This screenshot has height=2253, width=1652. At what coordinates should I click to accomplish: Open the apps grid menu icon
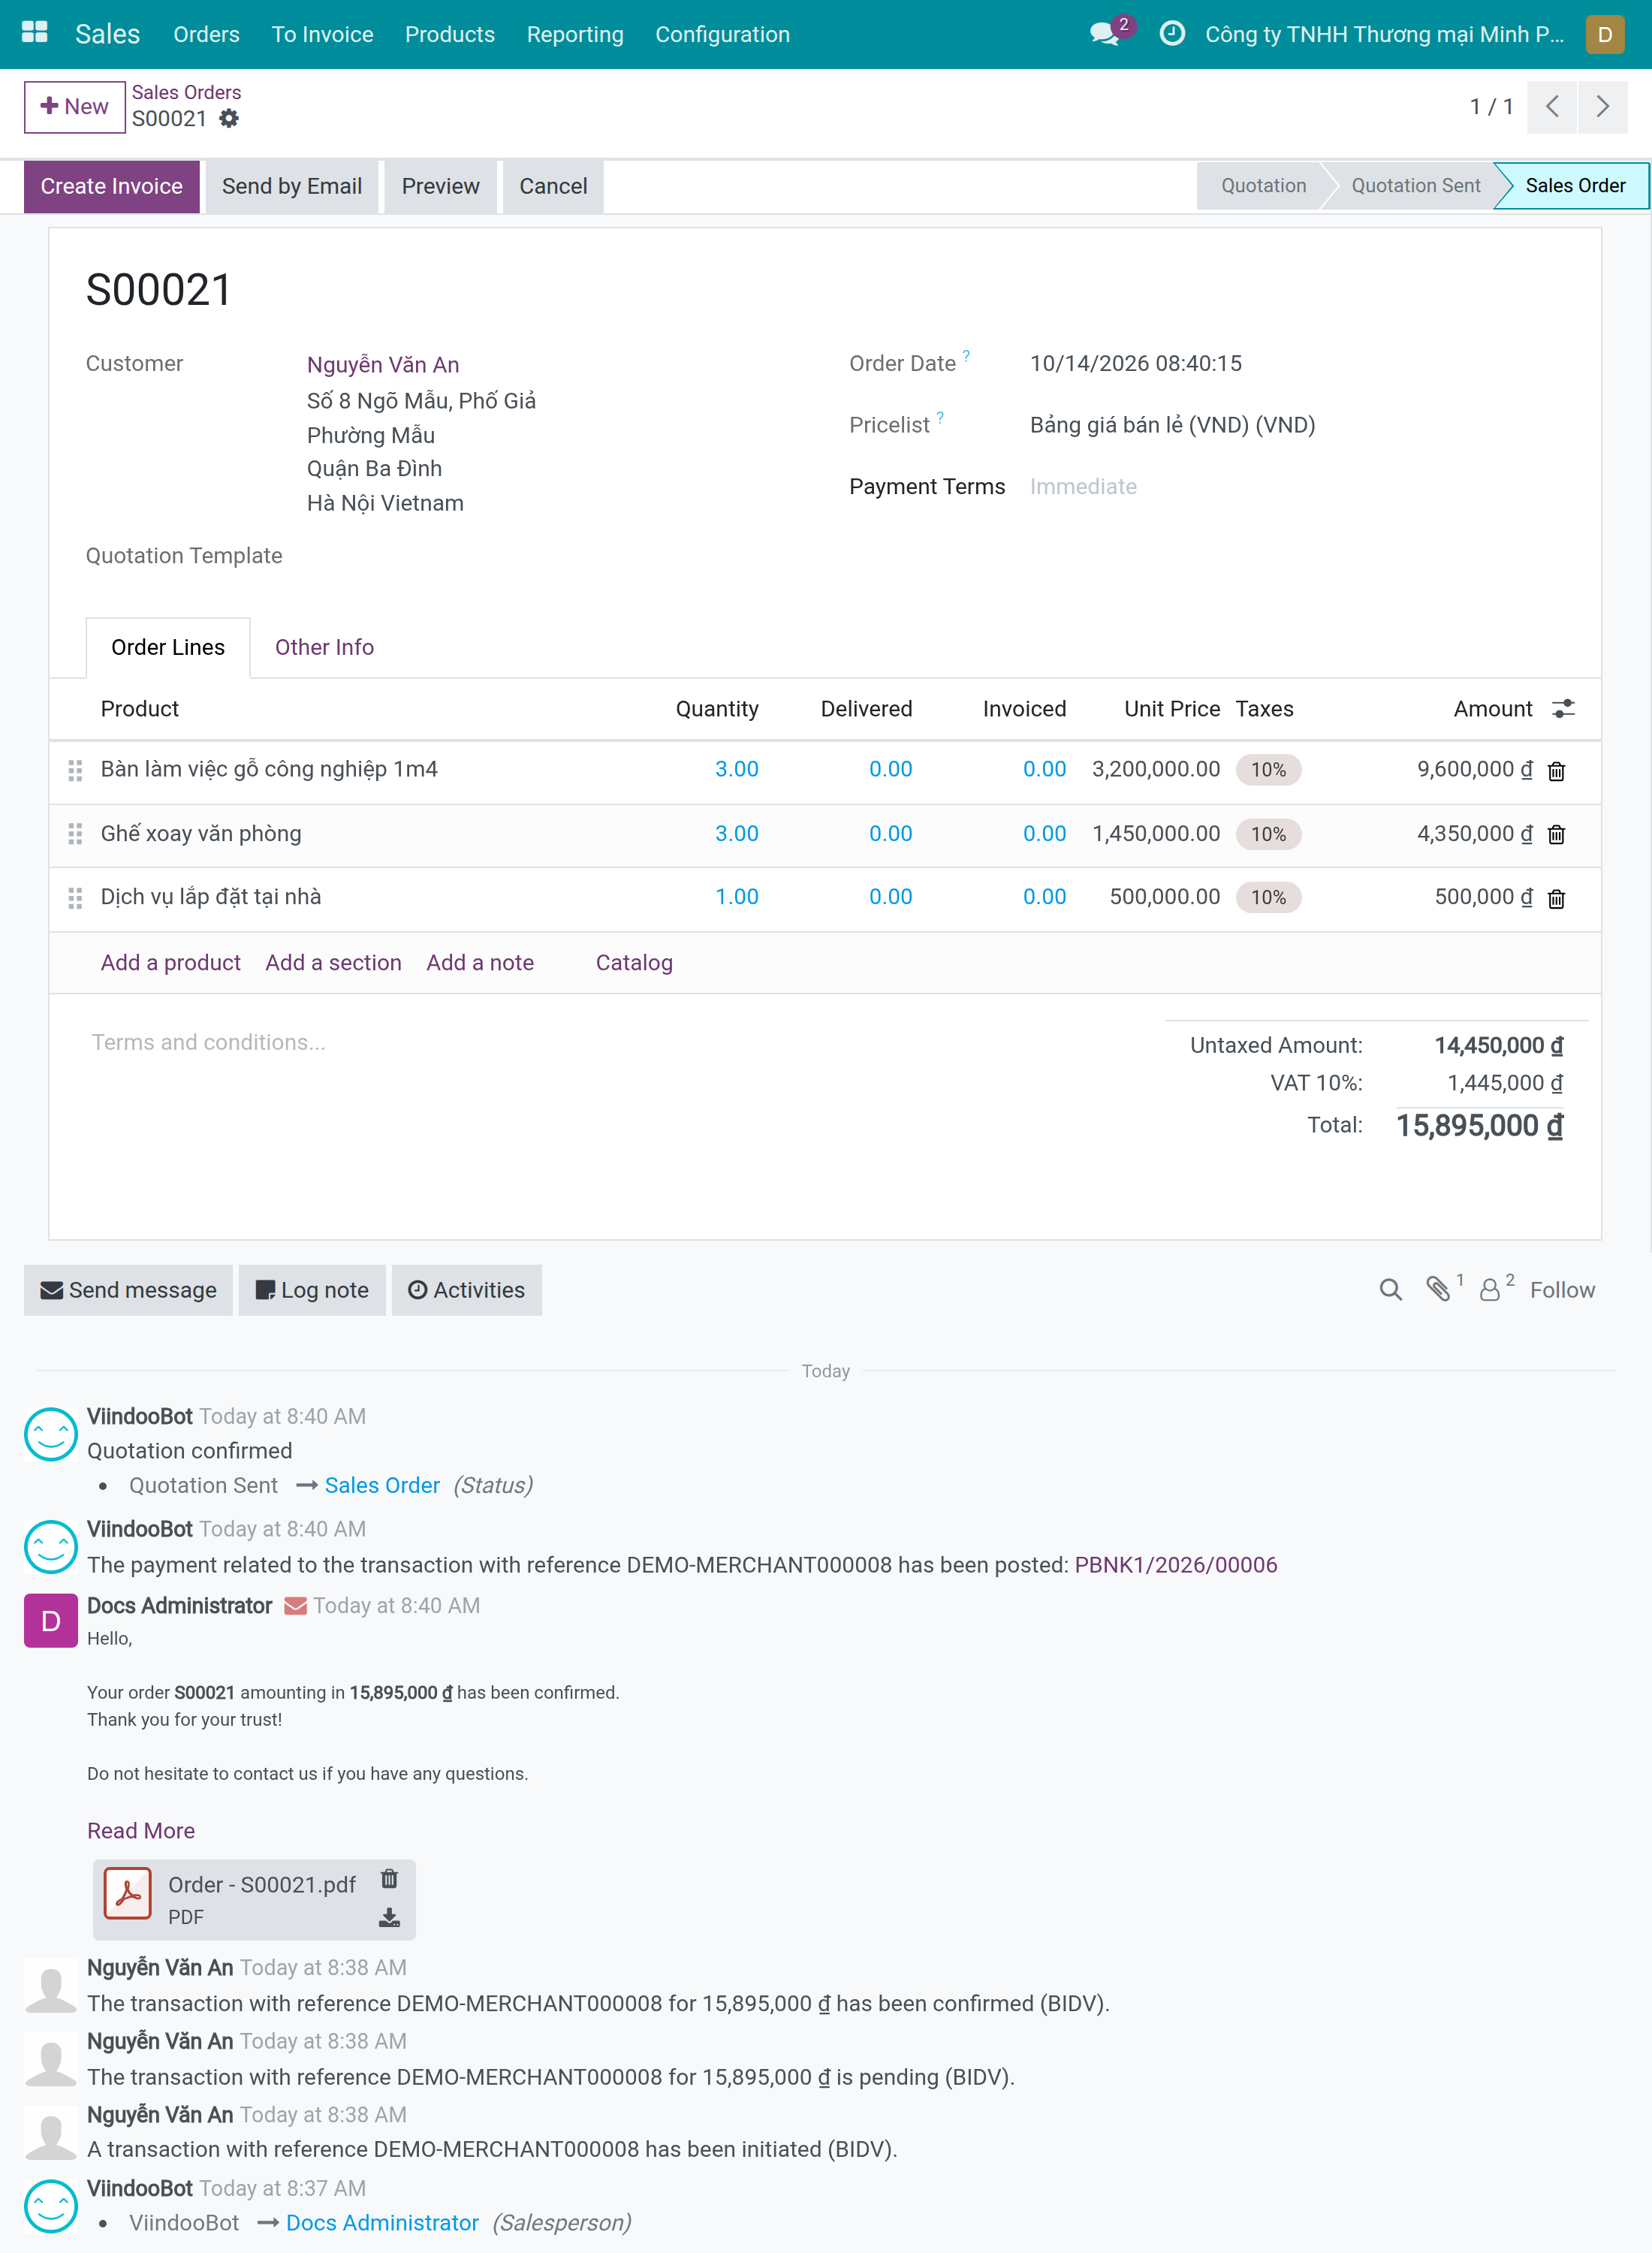(x=35, y=33)
